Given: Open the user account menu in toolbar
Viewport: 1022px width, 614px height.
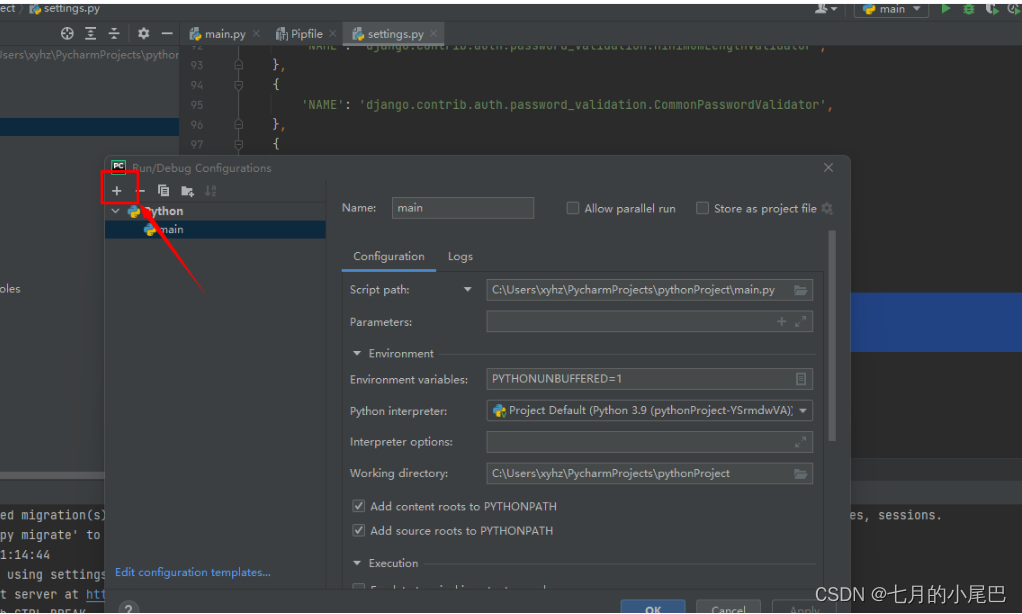Looking at the screenshot, I should click(x=825, y=8).
